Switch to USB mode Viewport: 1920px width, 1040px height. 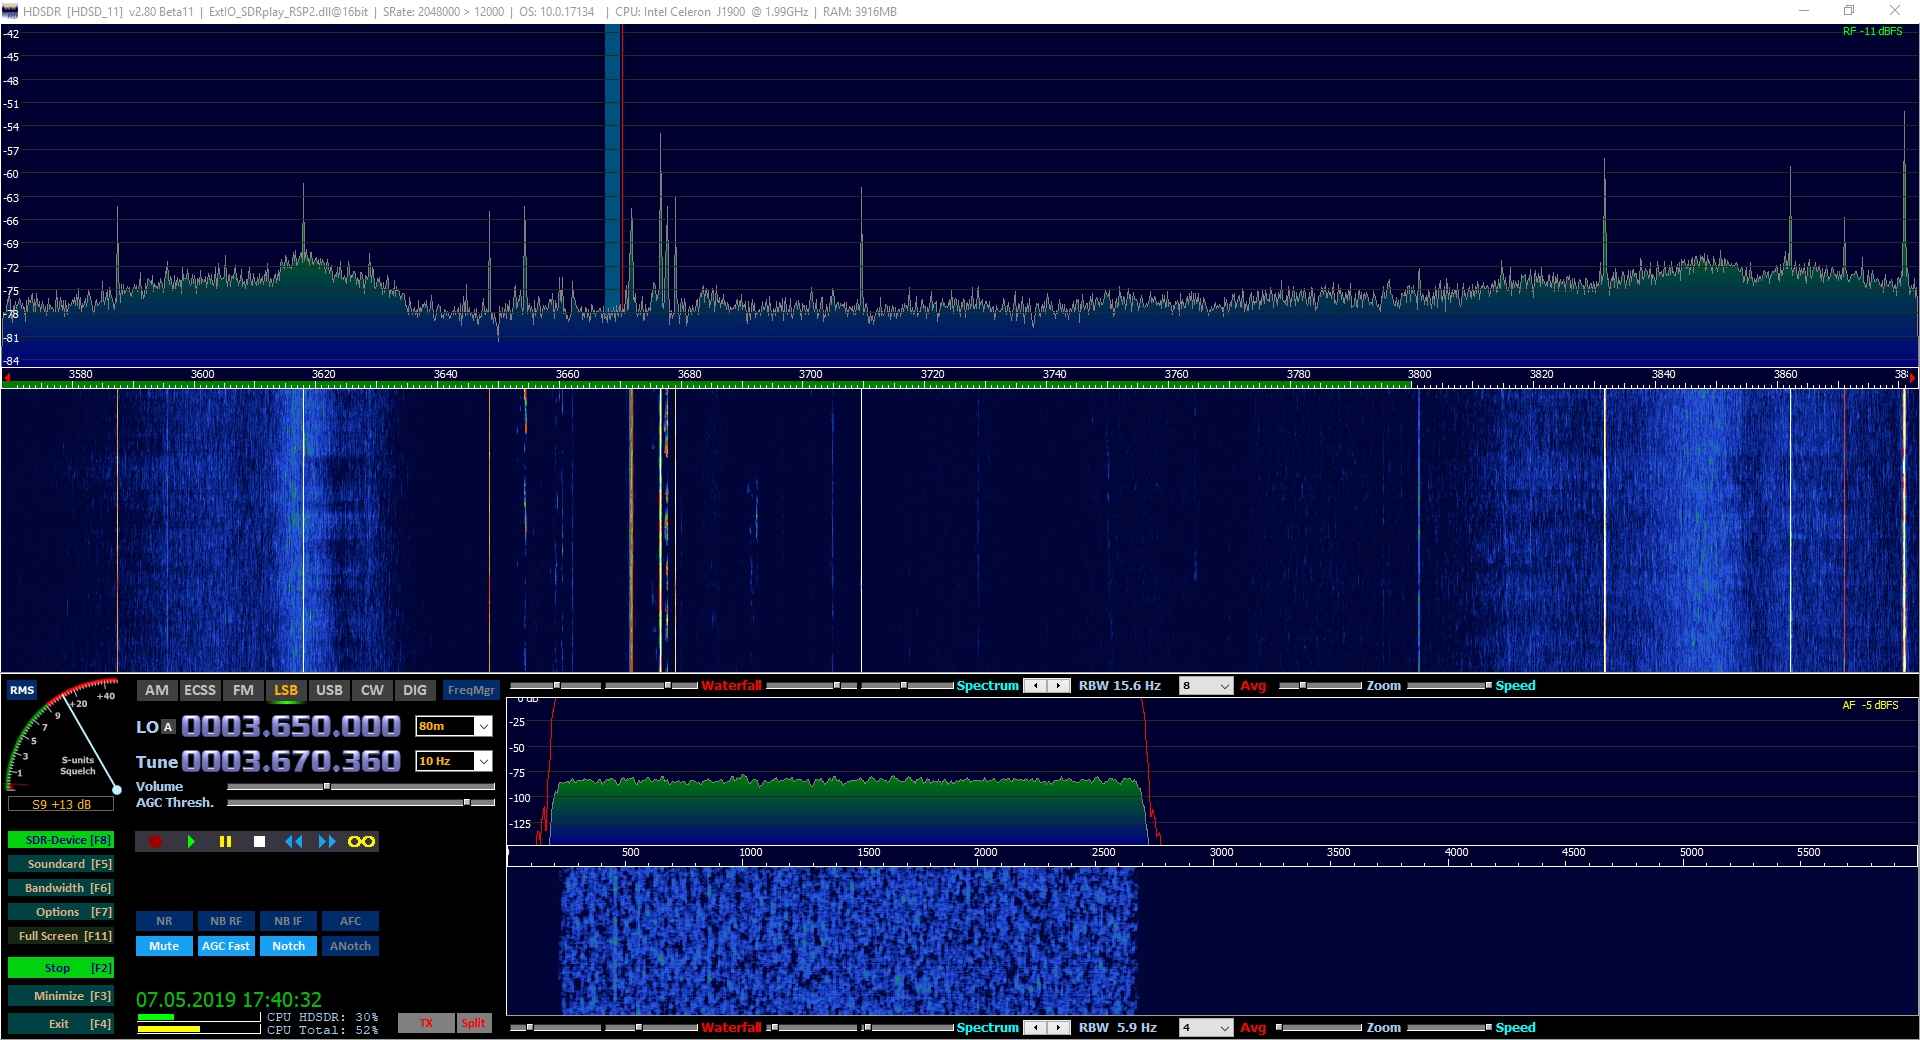[x=329, y=690]
